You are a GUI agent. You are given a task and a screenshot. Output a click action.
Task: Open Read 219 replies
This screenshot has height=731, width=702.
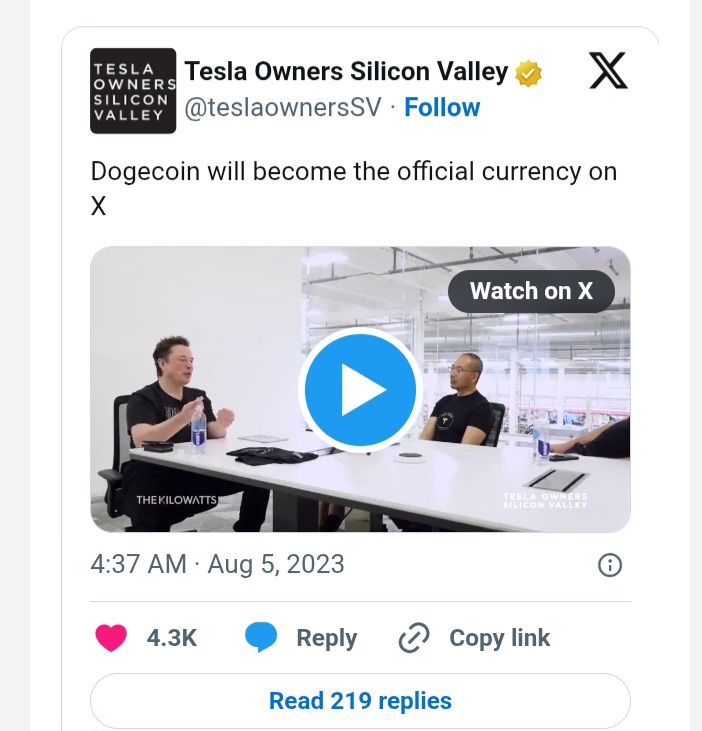pyautogui.click(x=360, y=700)
